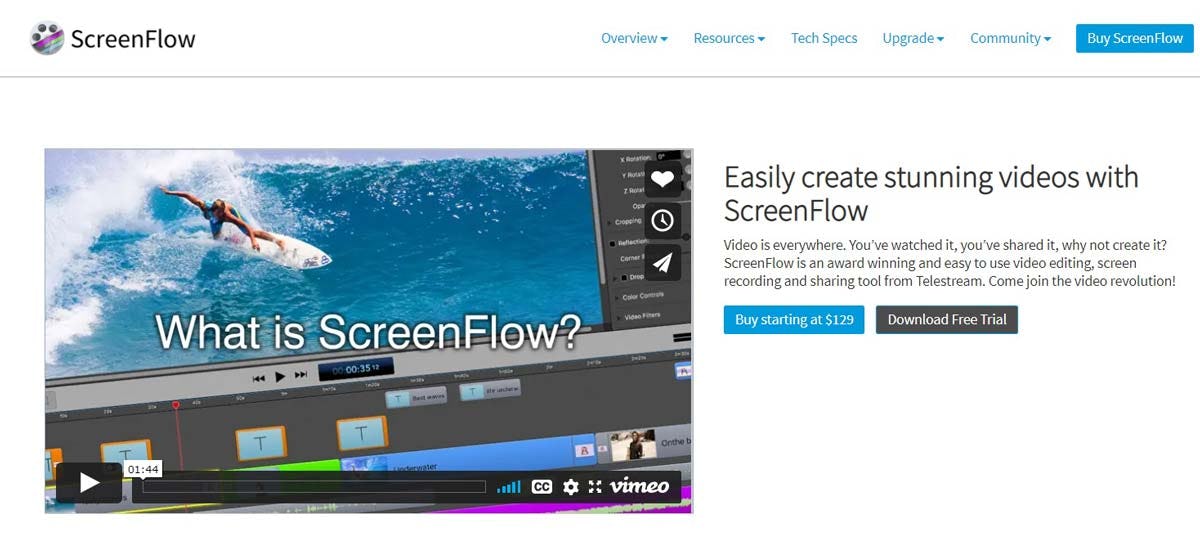Viewport: 1200px width, 548px height.
Task: Open the Resources dropdown menu
Action: coord(729,38)
